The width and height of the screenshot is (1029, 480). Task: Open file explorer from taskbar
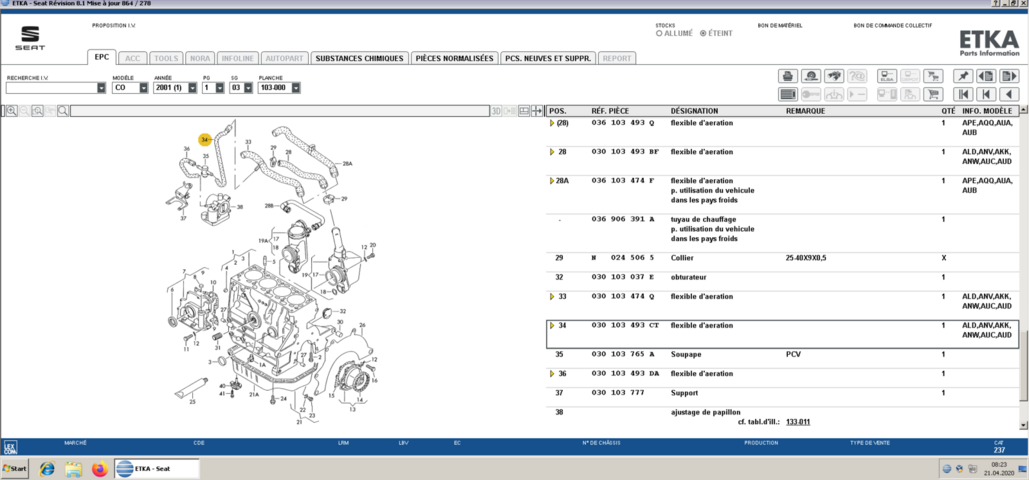coord(74,469)
